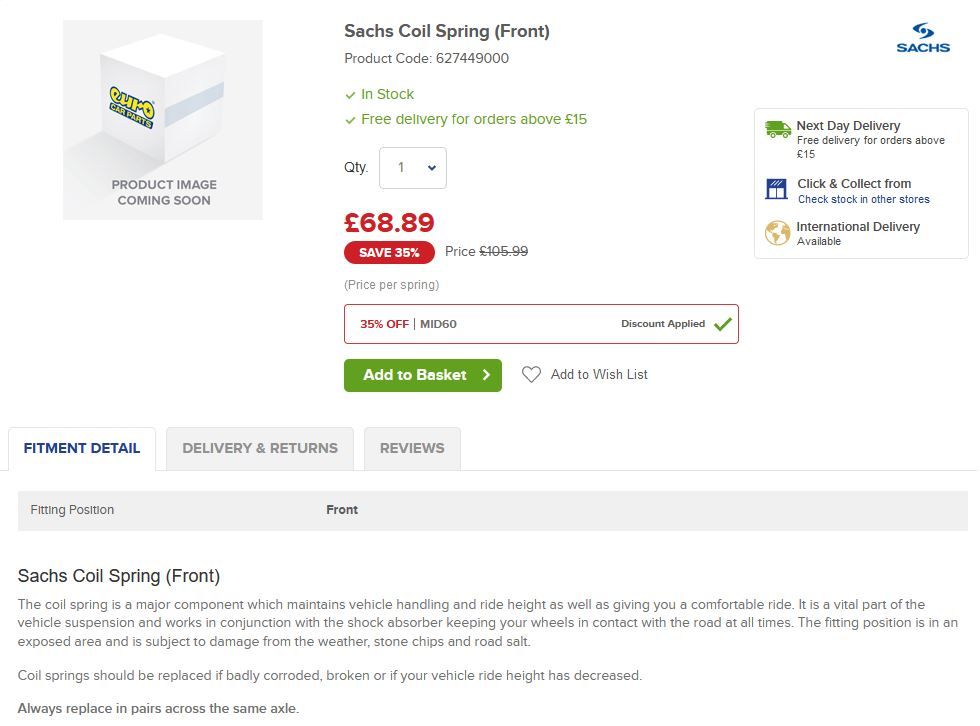Click the MID60 discount code box
Viewport: 980px width, 726px height.
click(540, 324)
